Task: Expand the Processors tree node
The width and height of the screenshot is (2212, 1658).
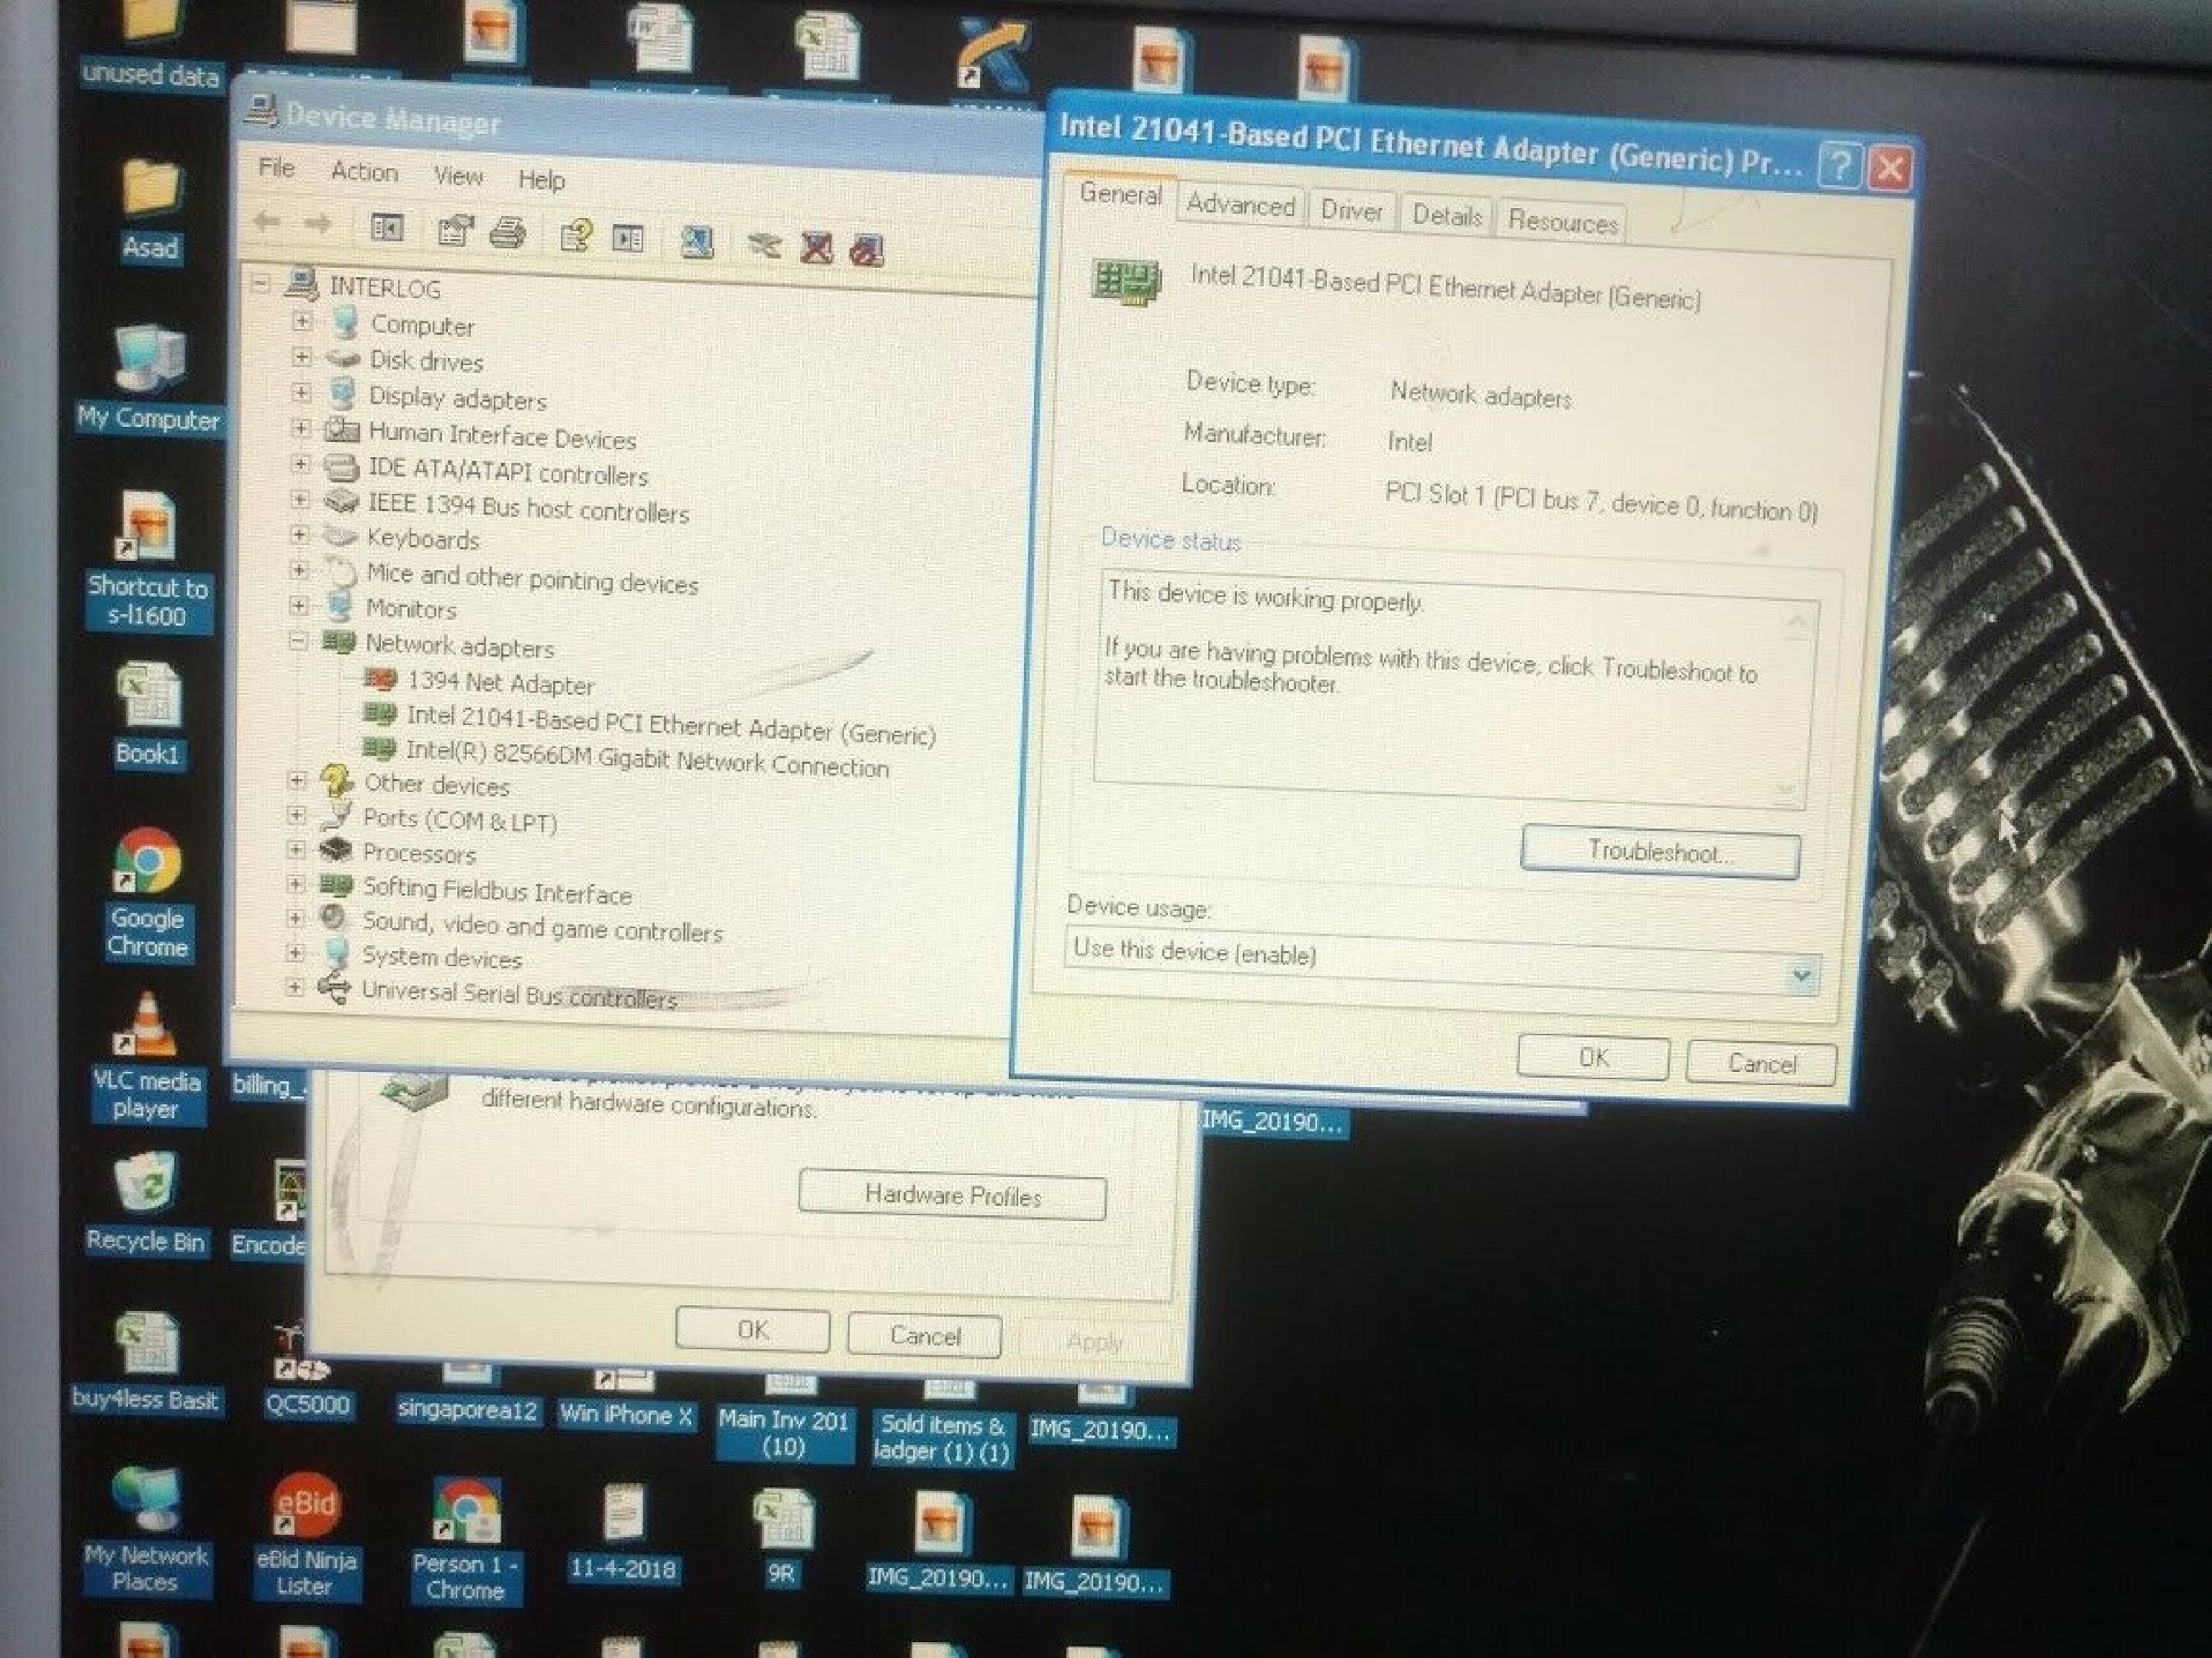Action: [296, 850]
